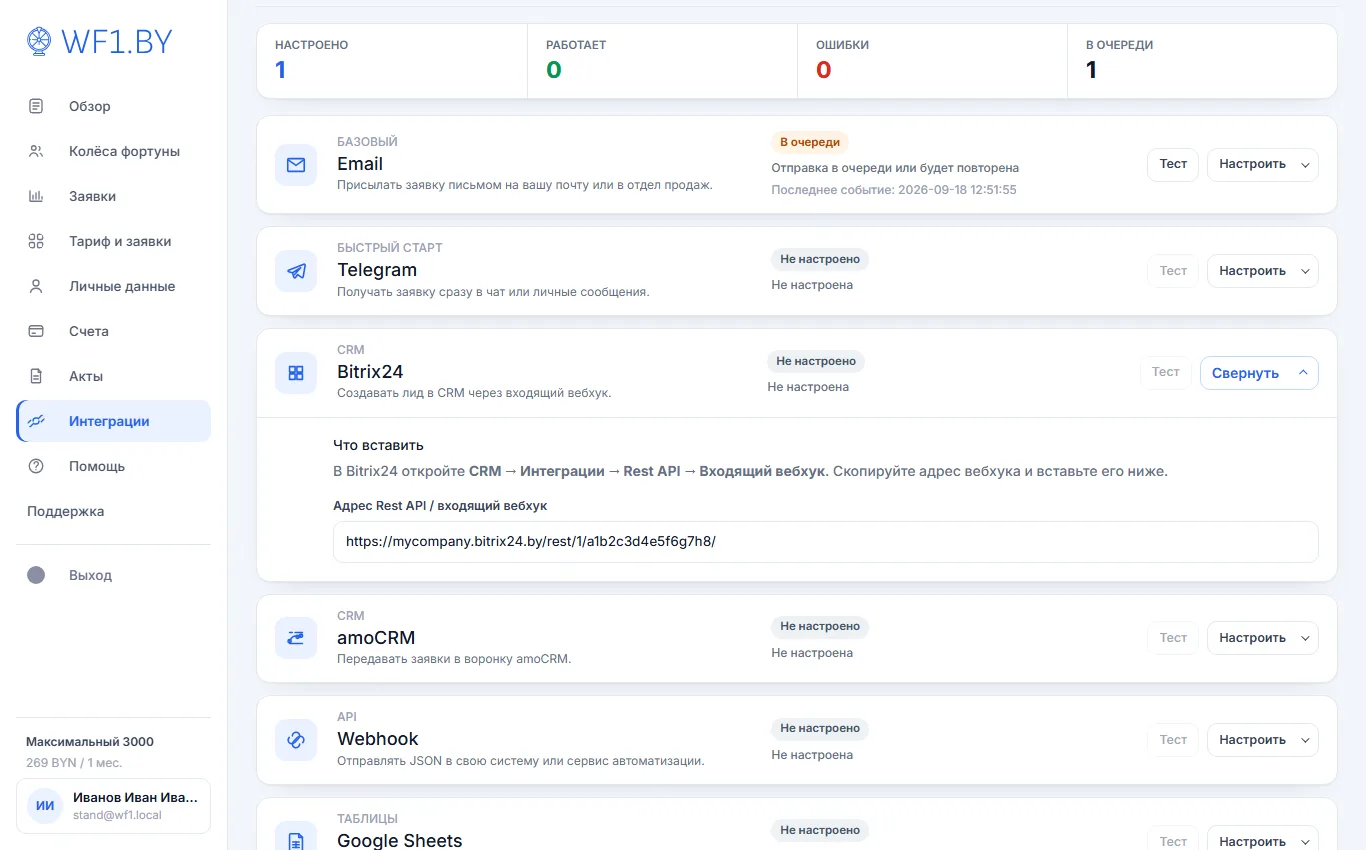The width and height of the screenshot is (1366, 850).
Task: Expand Telegram settings with Настроить
Action: 1262,271
